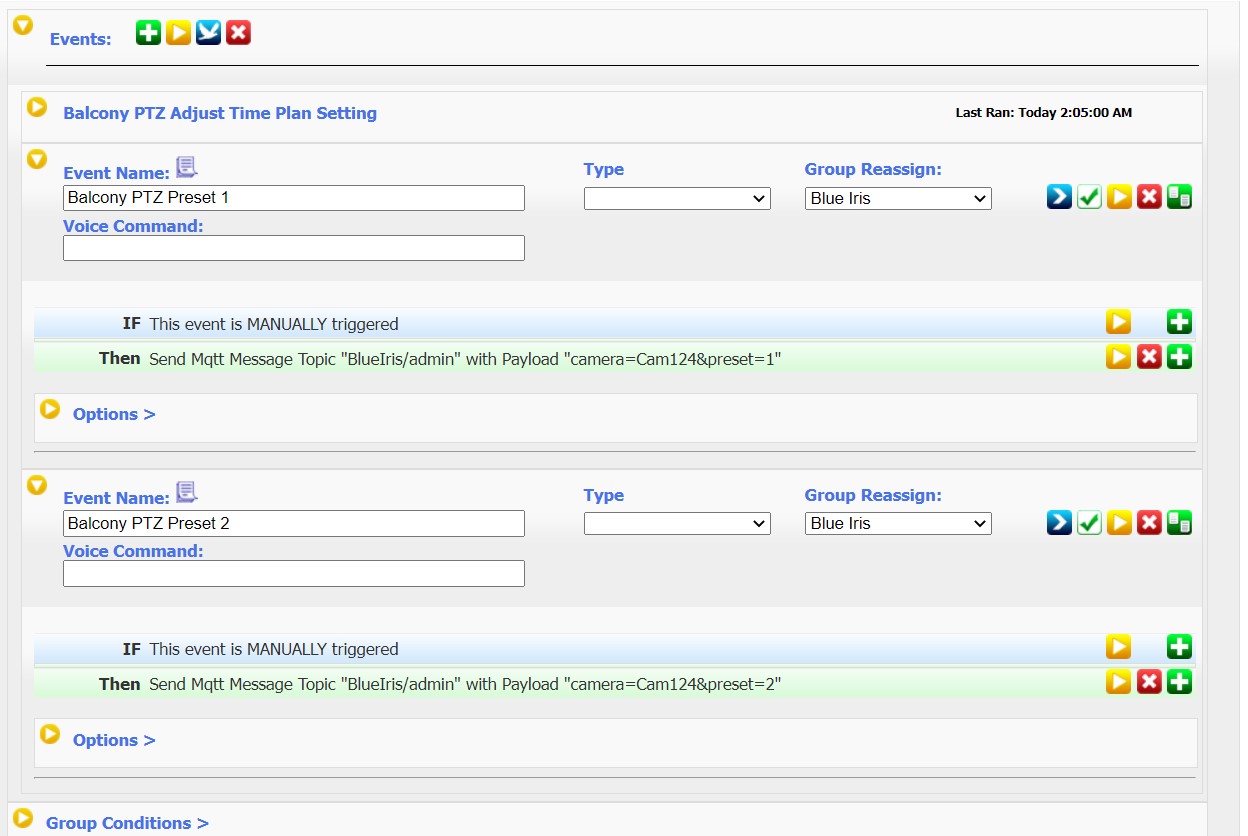Click the green add event button beside Events
This screenshot has width=1248, height=836.
click(x=148, y=33)
